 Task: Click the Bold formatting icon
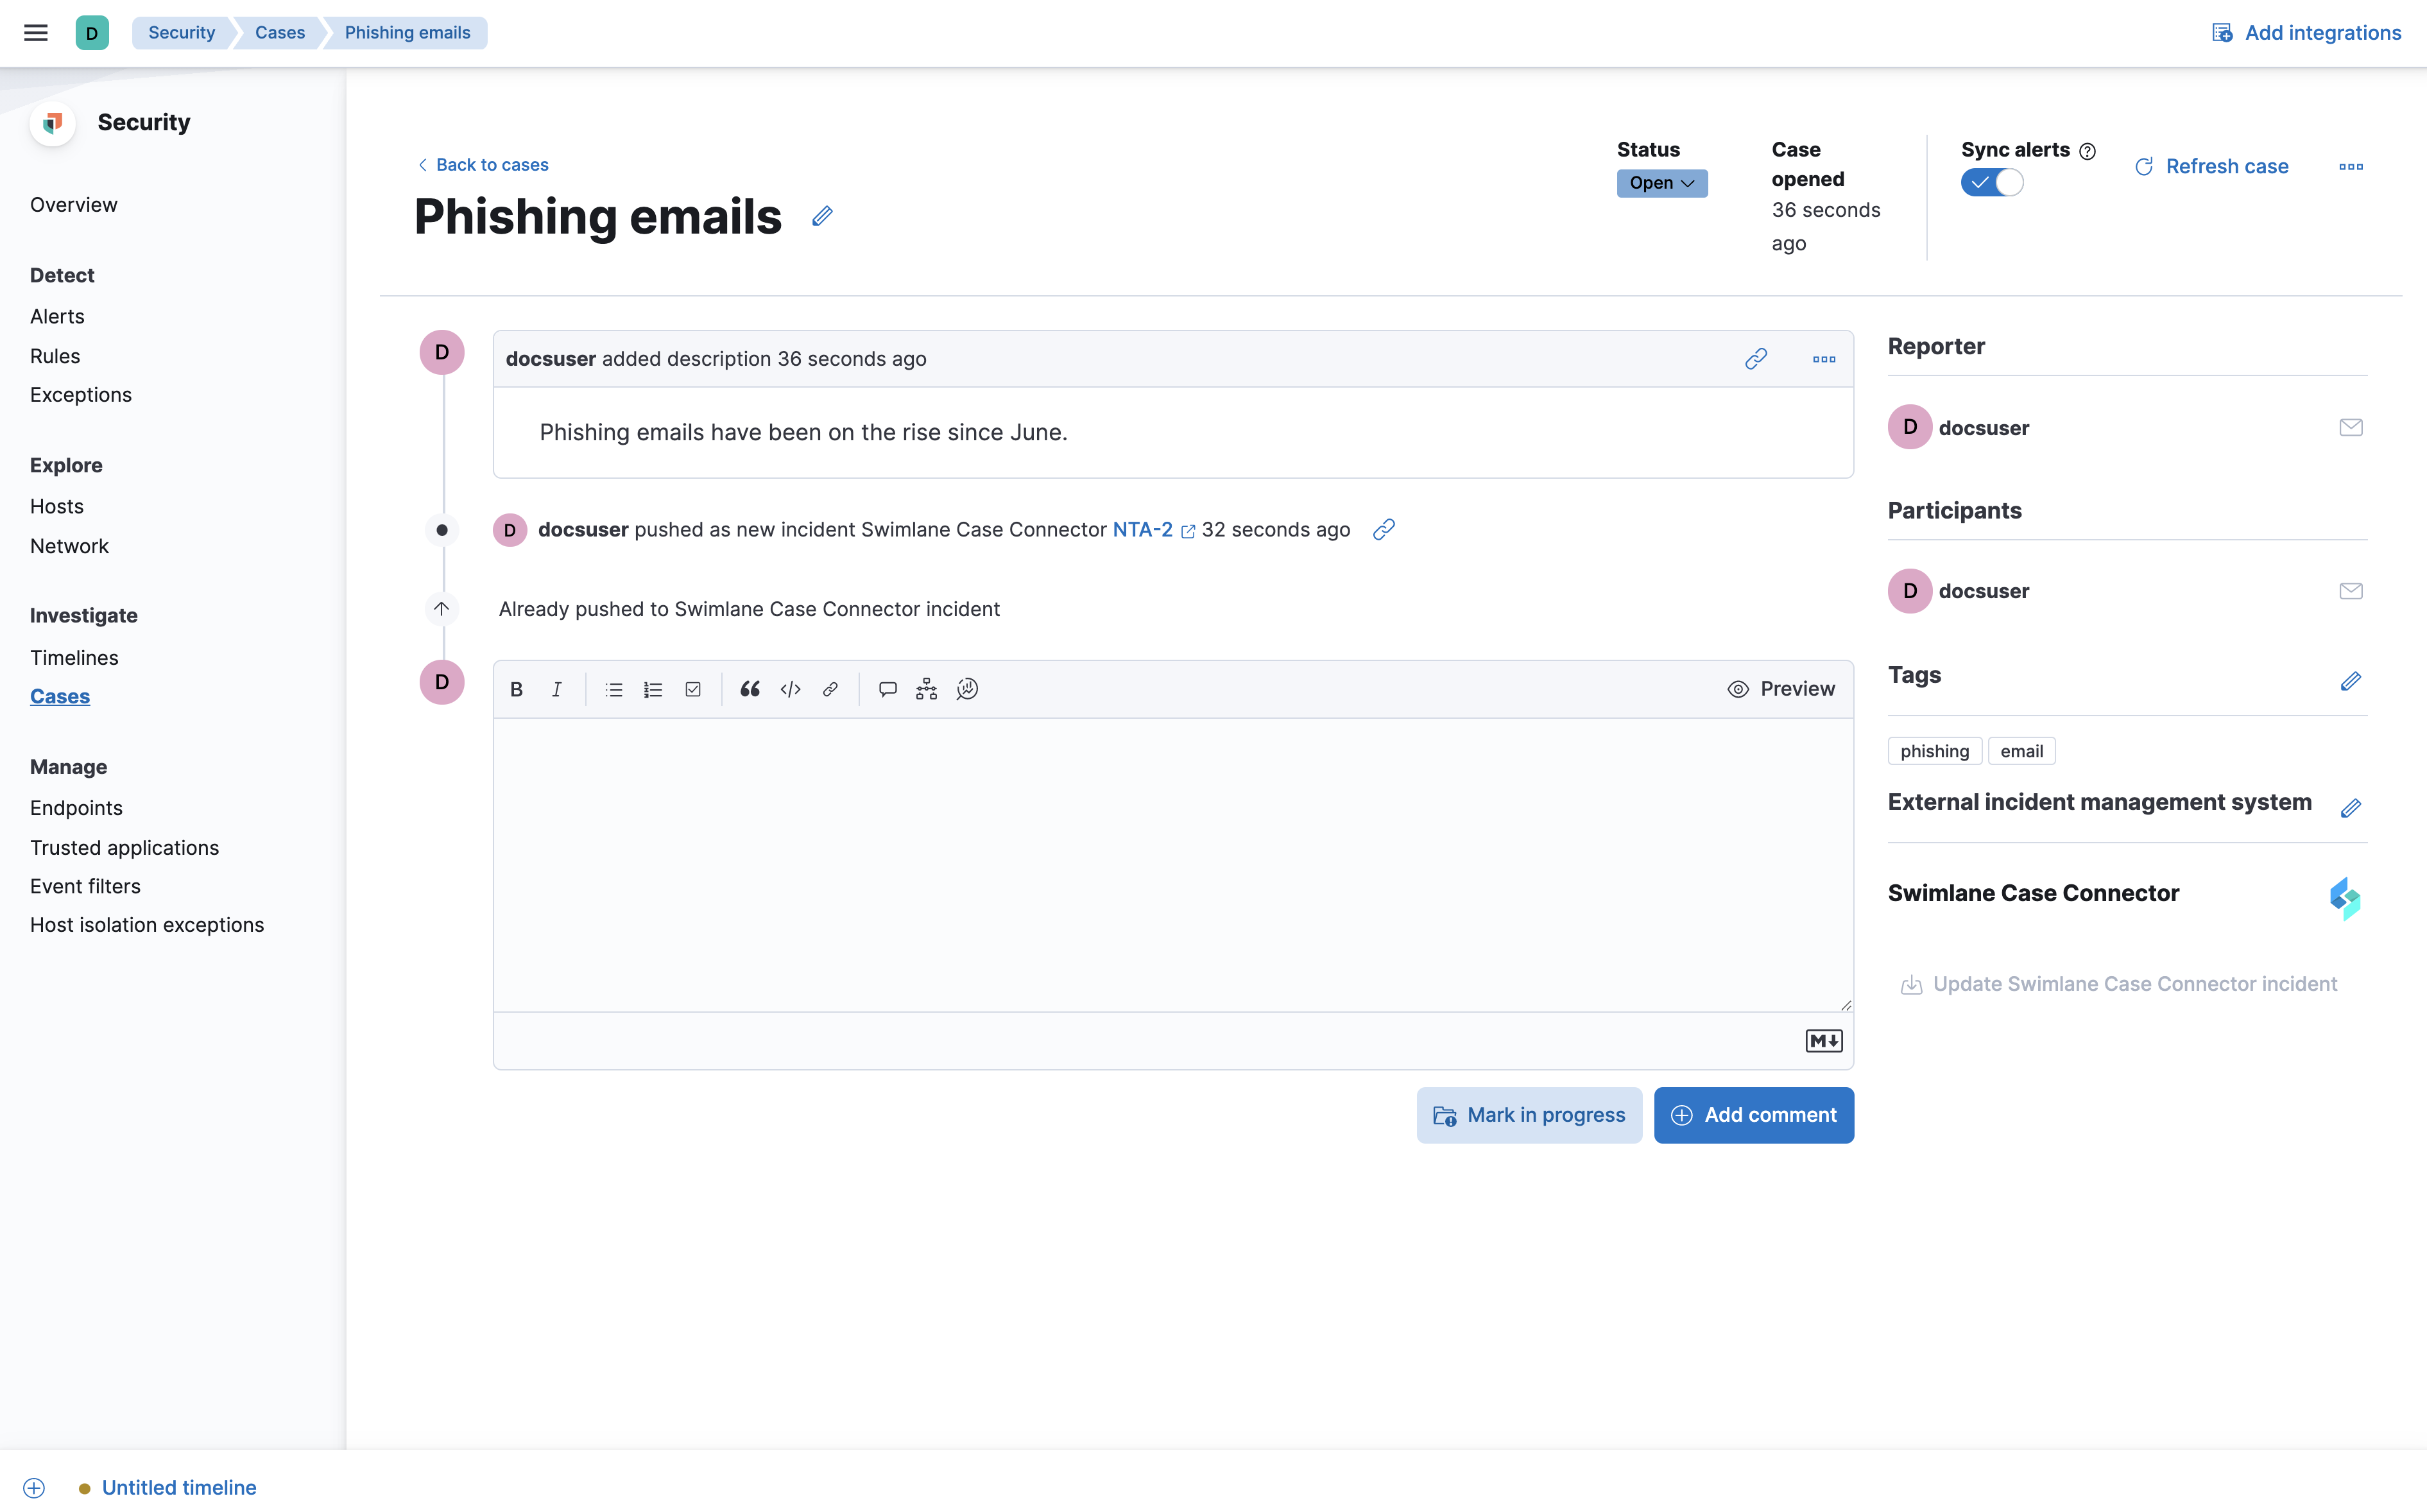[x=516, y=689]
